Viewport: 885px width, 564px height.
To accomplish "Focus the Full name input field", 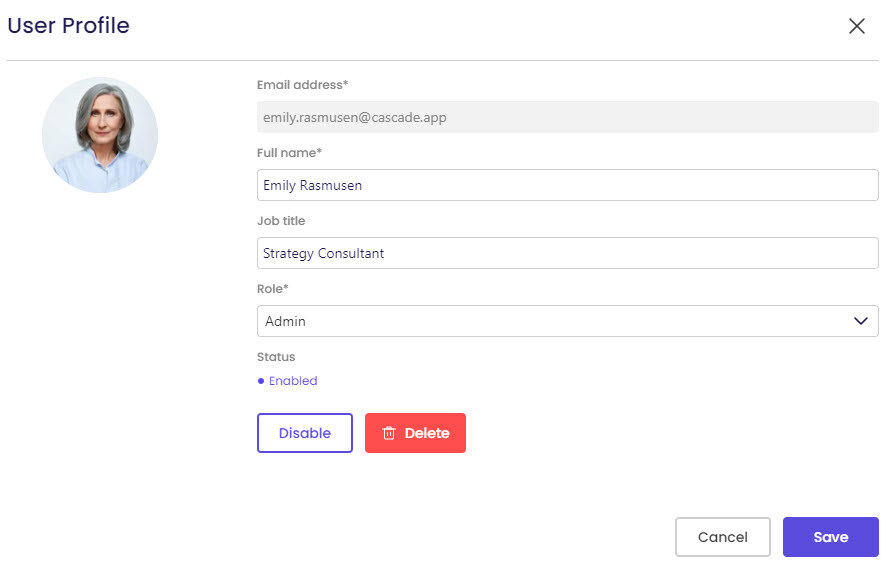I will coord(567,185).
